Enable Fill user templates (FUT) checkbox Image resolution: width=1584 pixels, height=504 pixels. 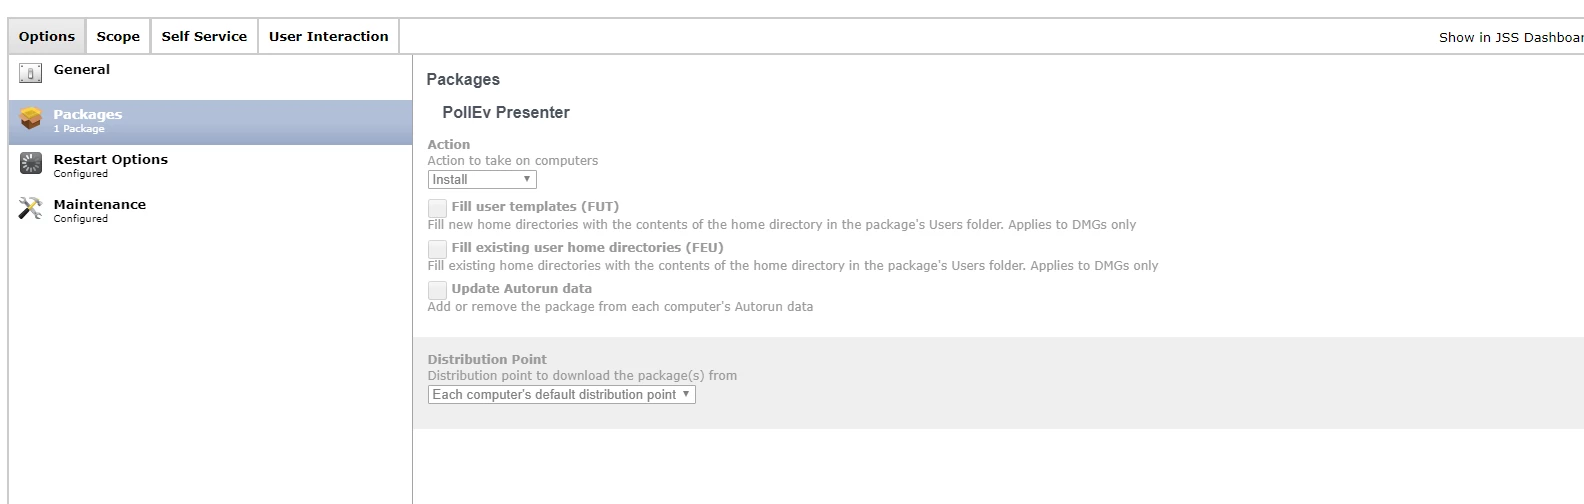(437, 208)
